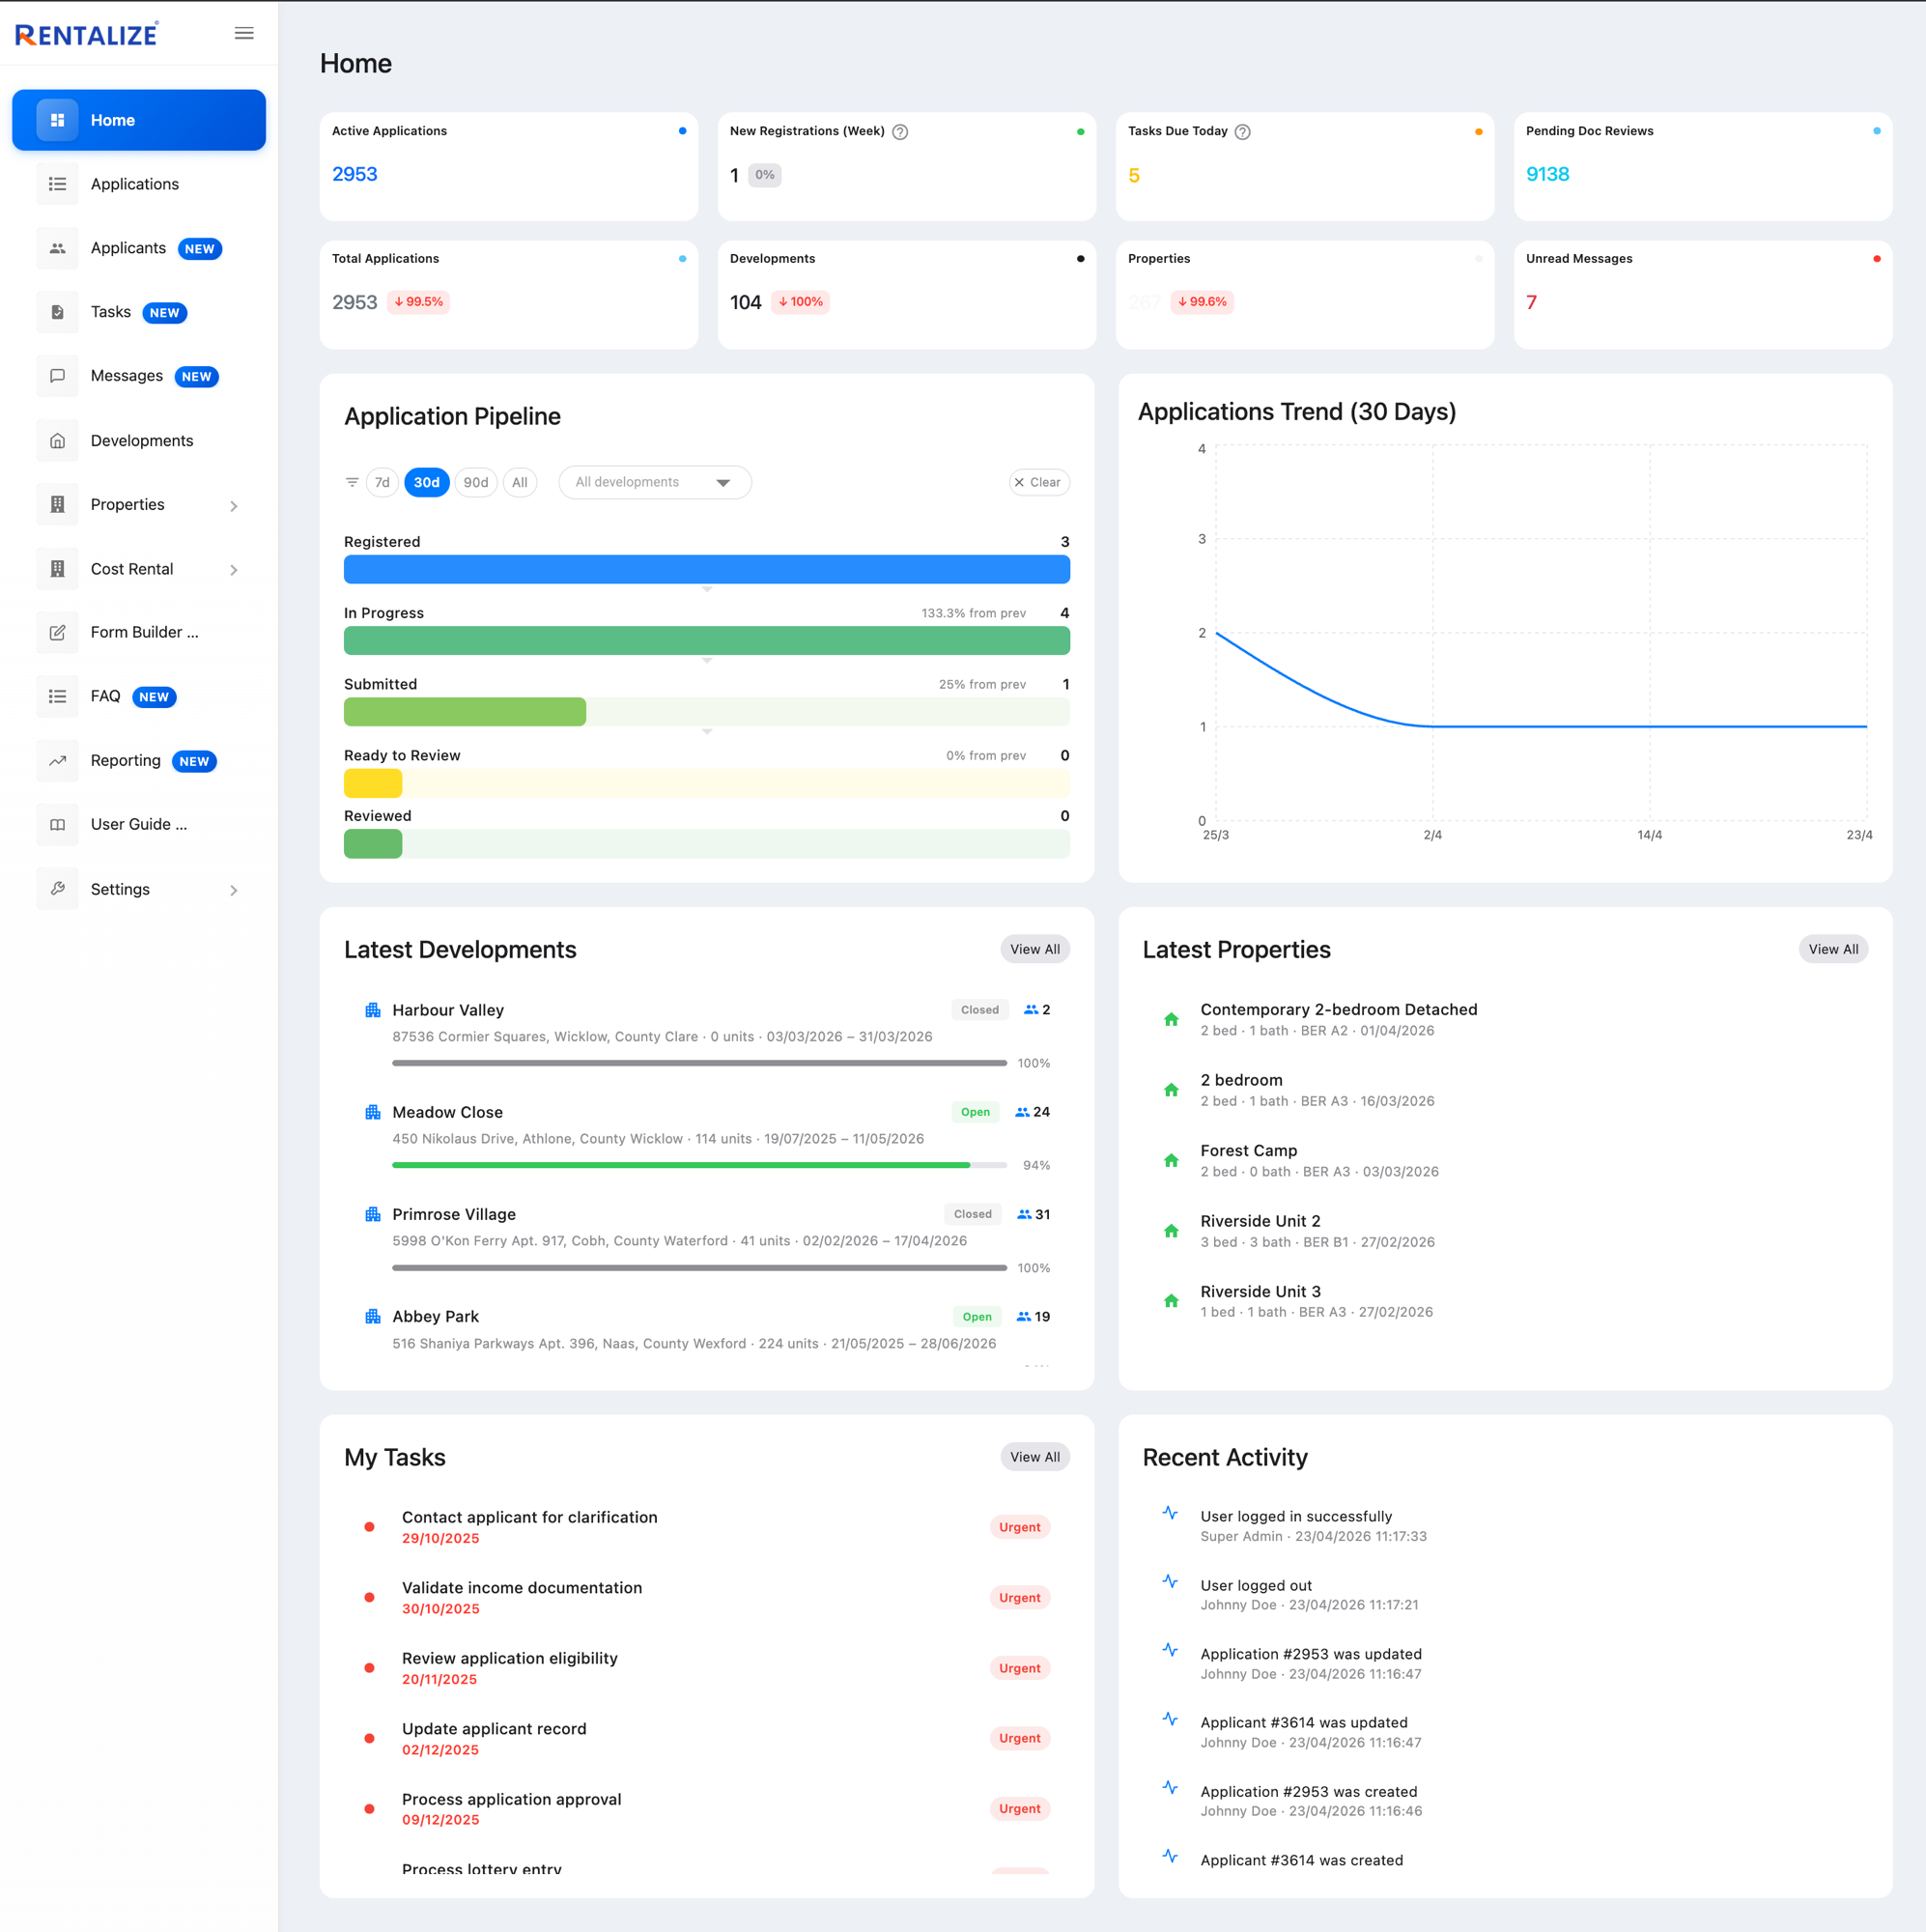
Task: Open Developments via its sidebar icon
Action: pyautogui.click(x=57, y=440)
